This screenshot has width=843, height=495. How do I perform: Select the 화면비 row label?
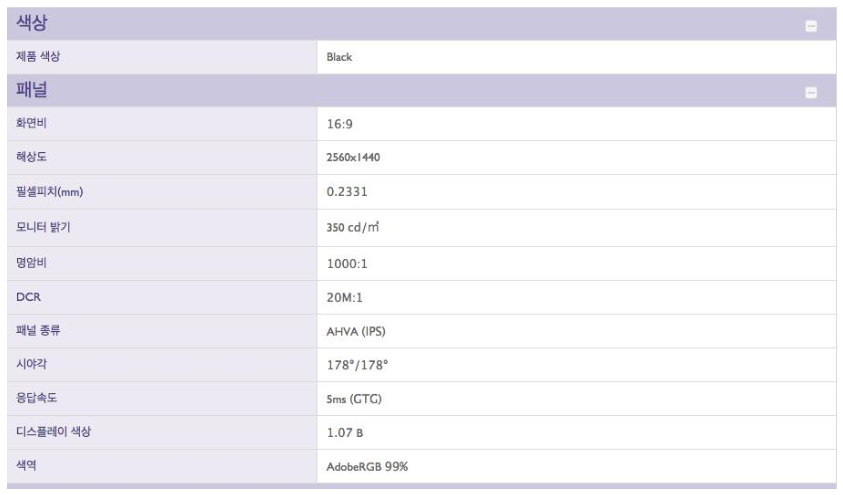(x=31, y=123)
